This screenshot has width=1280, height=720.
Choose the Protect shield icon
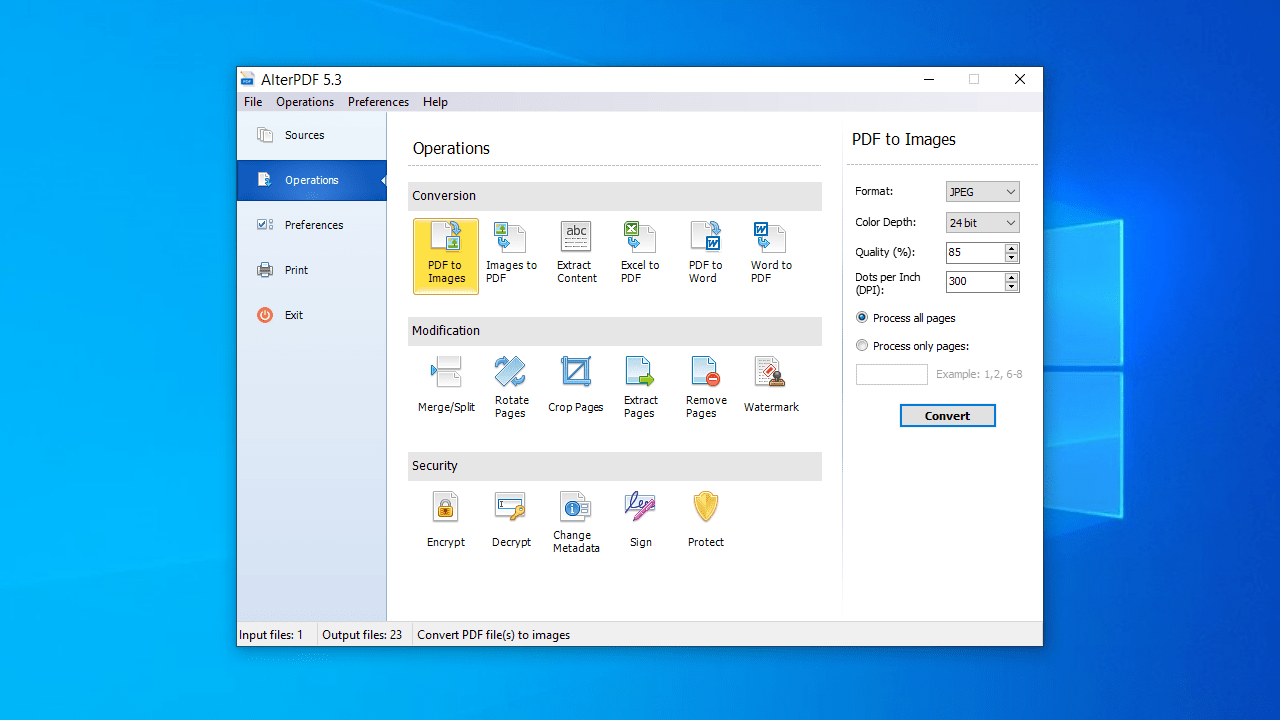(x=706, y=519)
